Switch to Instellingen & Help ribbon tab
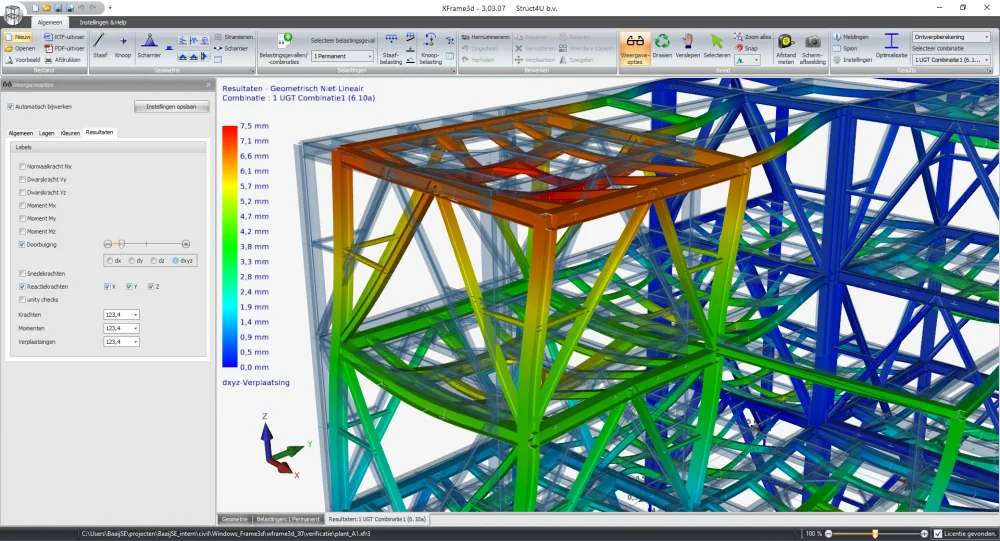Screen dimensions: 1000x541 [103, 22]
